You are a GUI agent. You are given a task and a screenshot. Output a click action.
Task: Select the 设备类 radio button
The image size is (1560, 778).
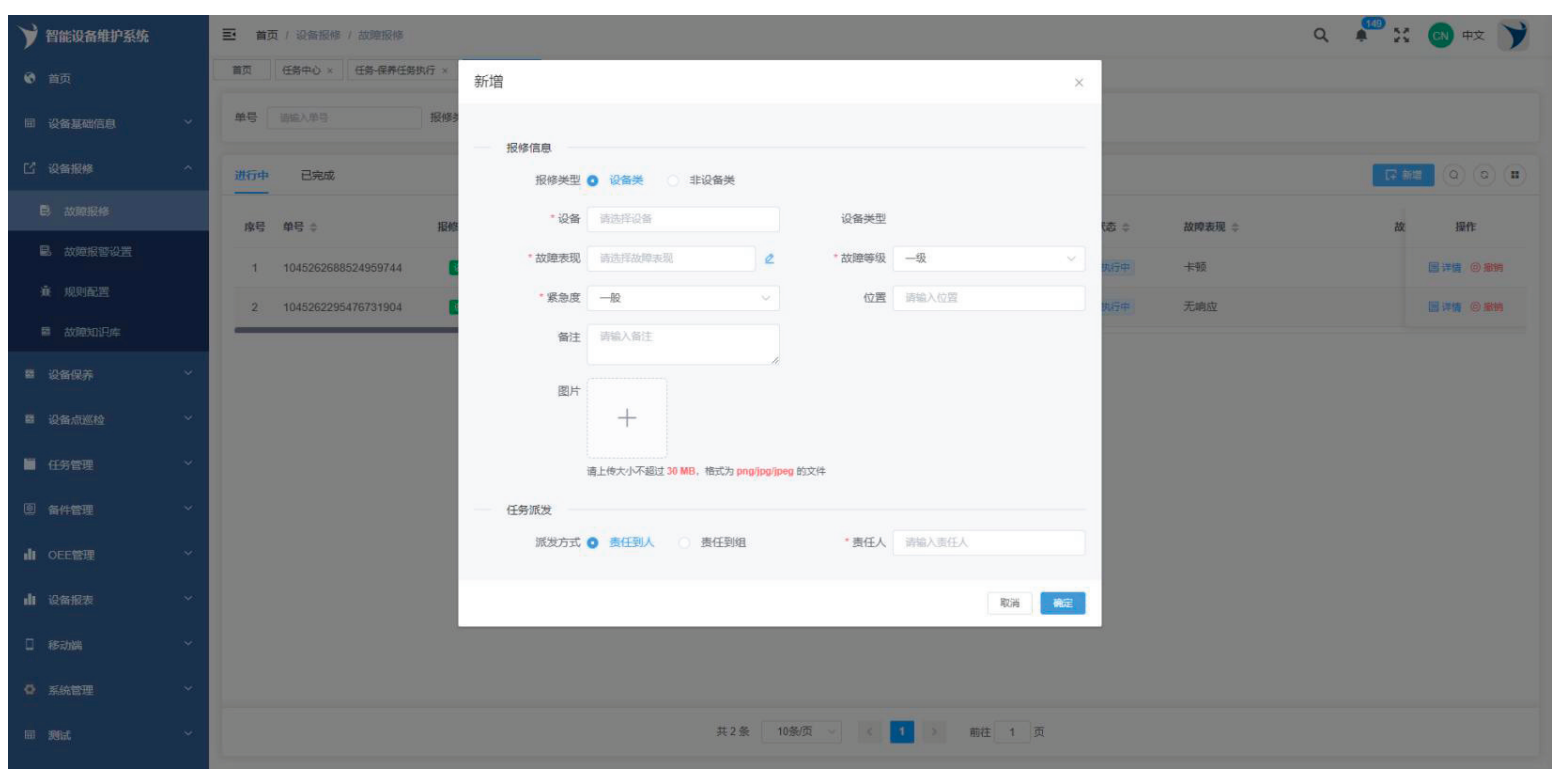tap(593, 181)
